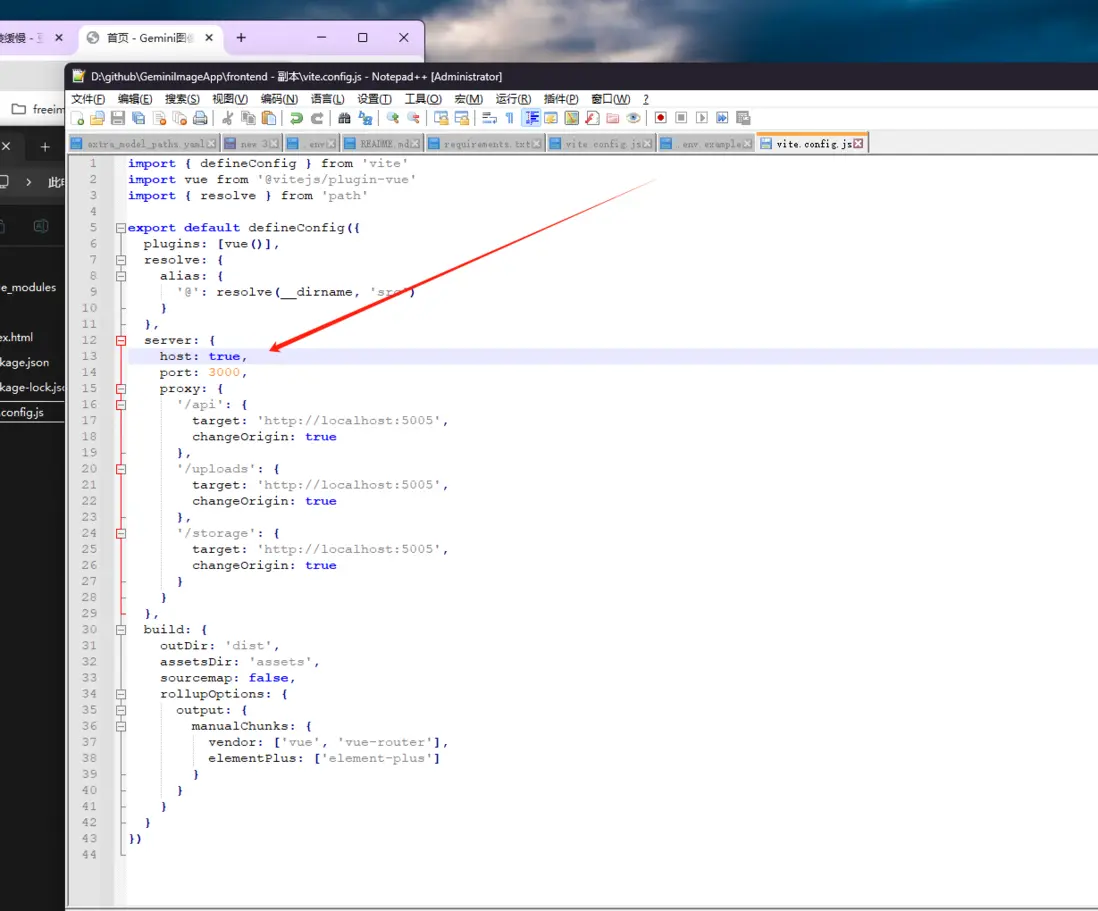
Task: Open the 插件(P) menu
Action: coord(561,99)
